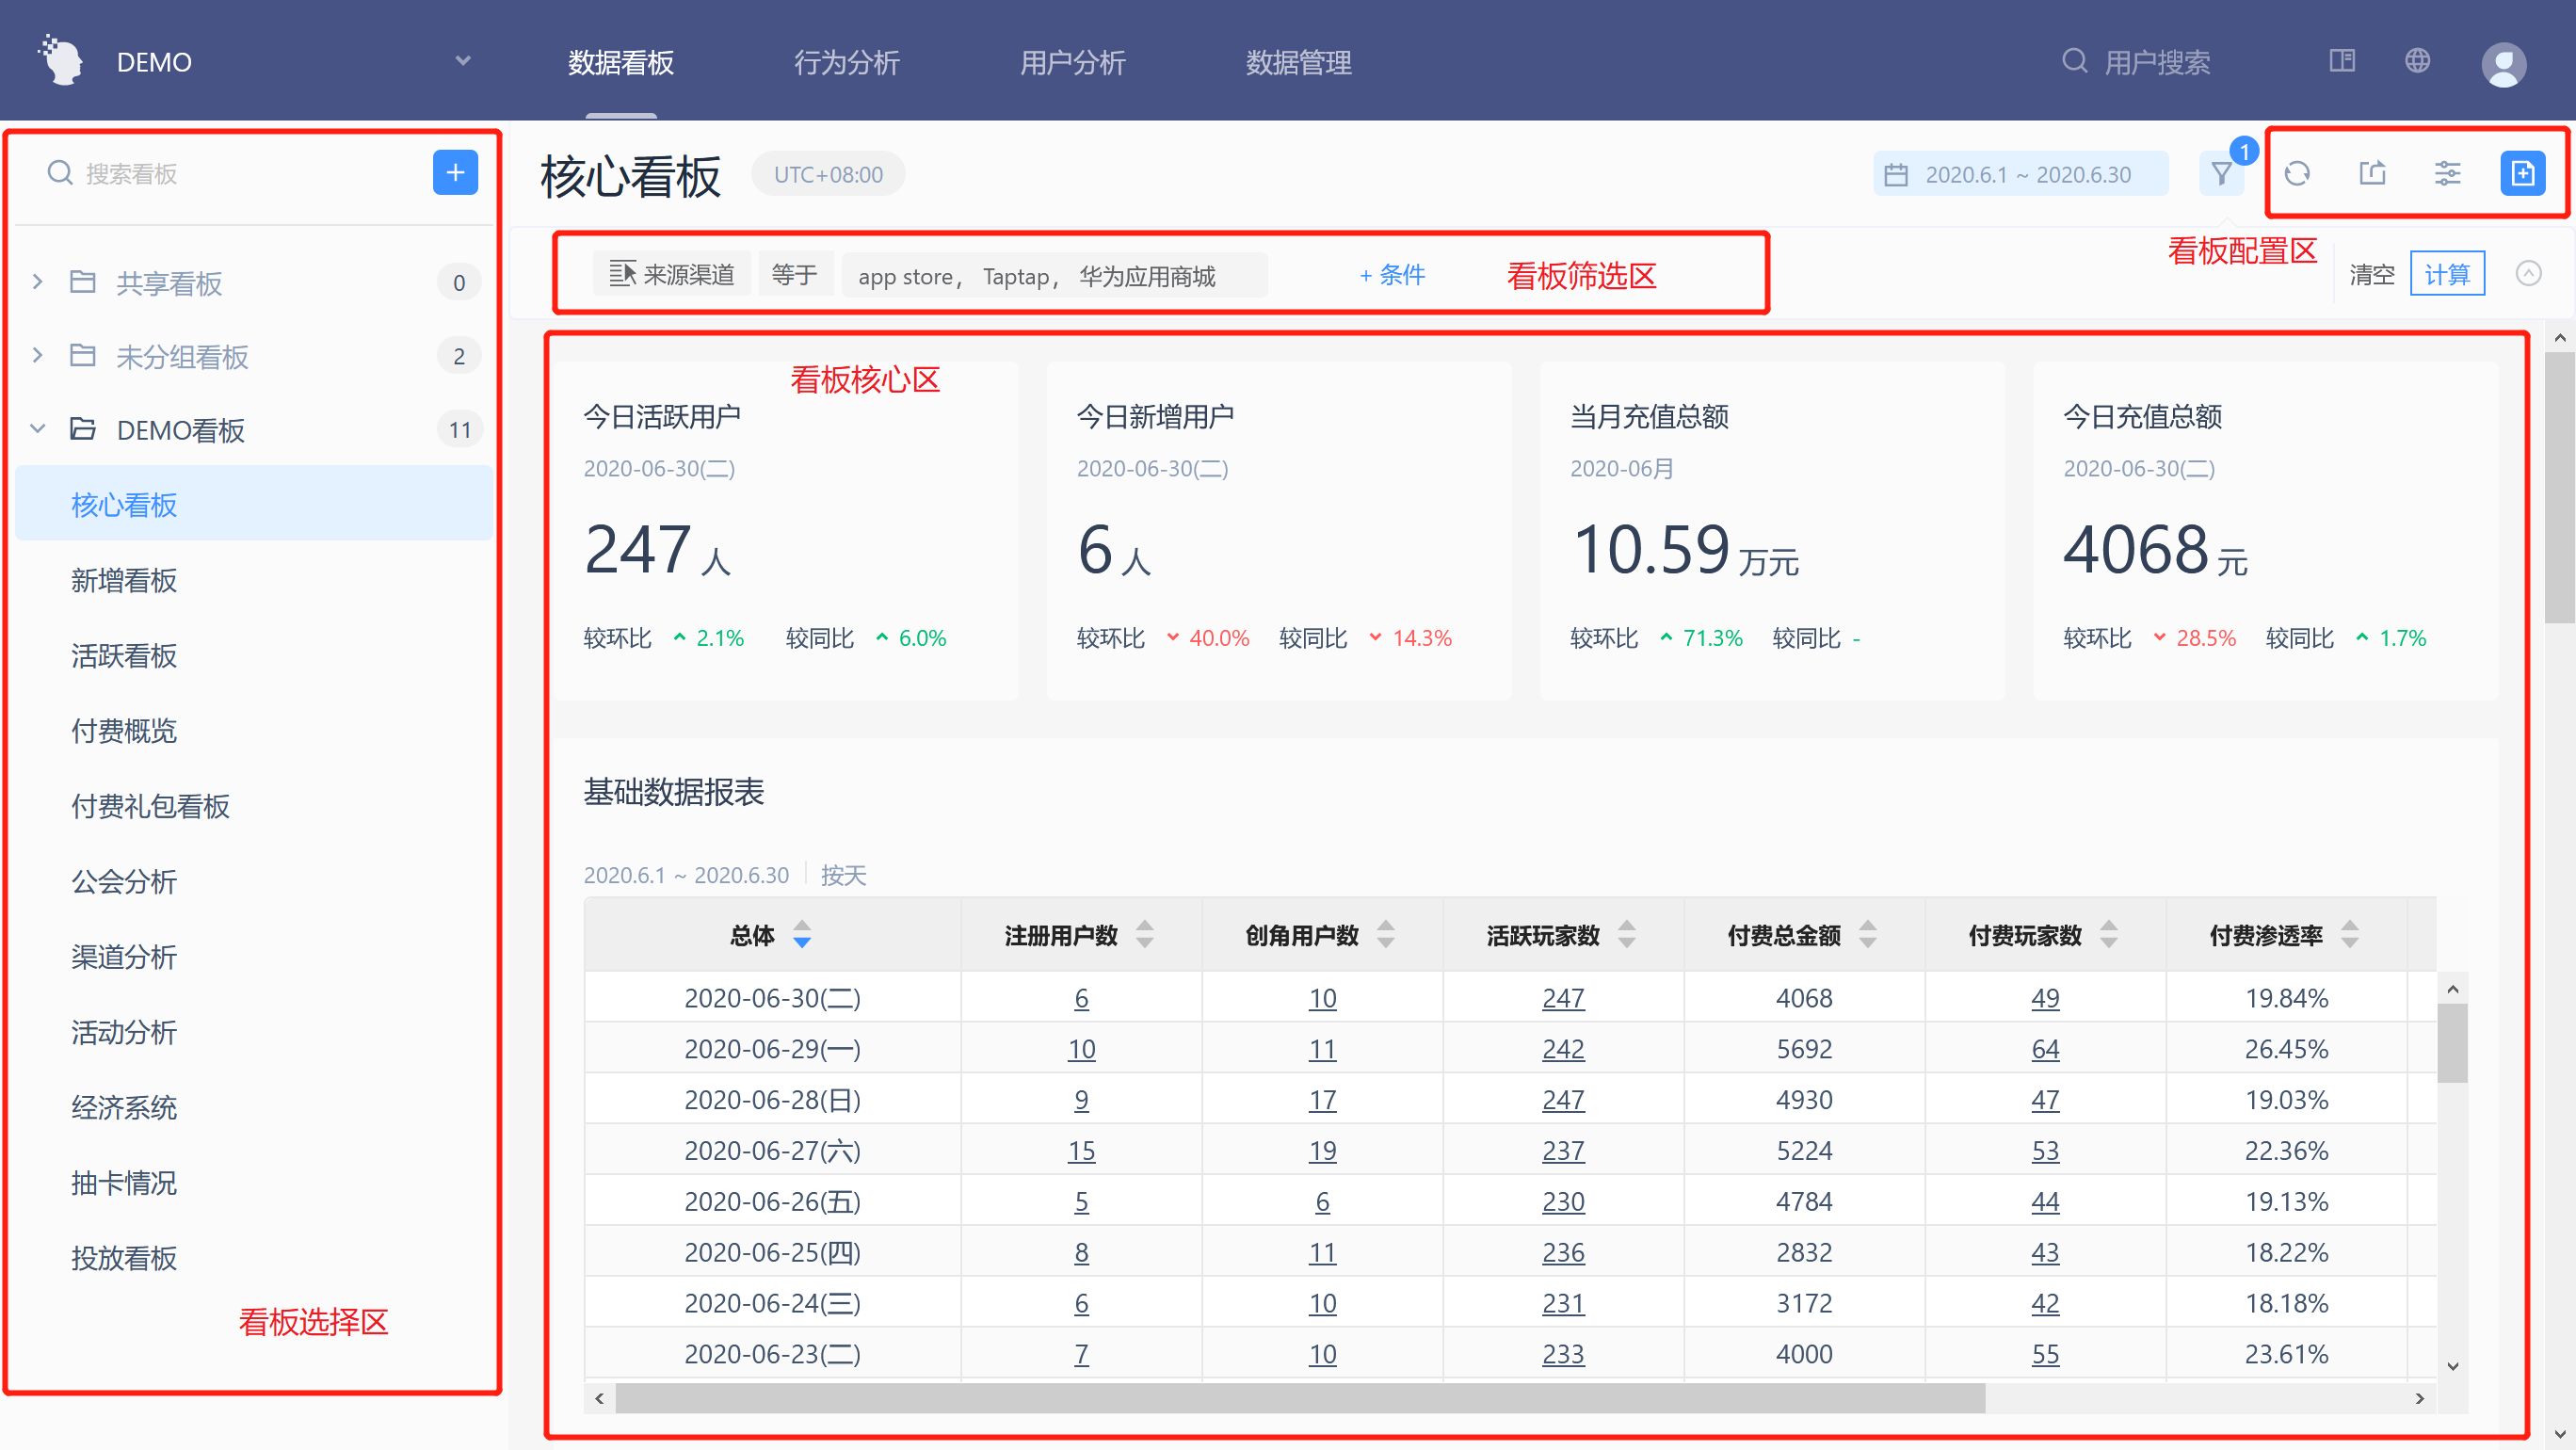Screen dimensions: 2576x1450
Task: Switch to 数据管理 tab
Action: point(1299,62)
